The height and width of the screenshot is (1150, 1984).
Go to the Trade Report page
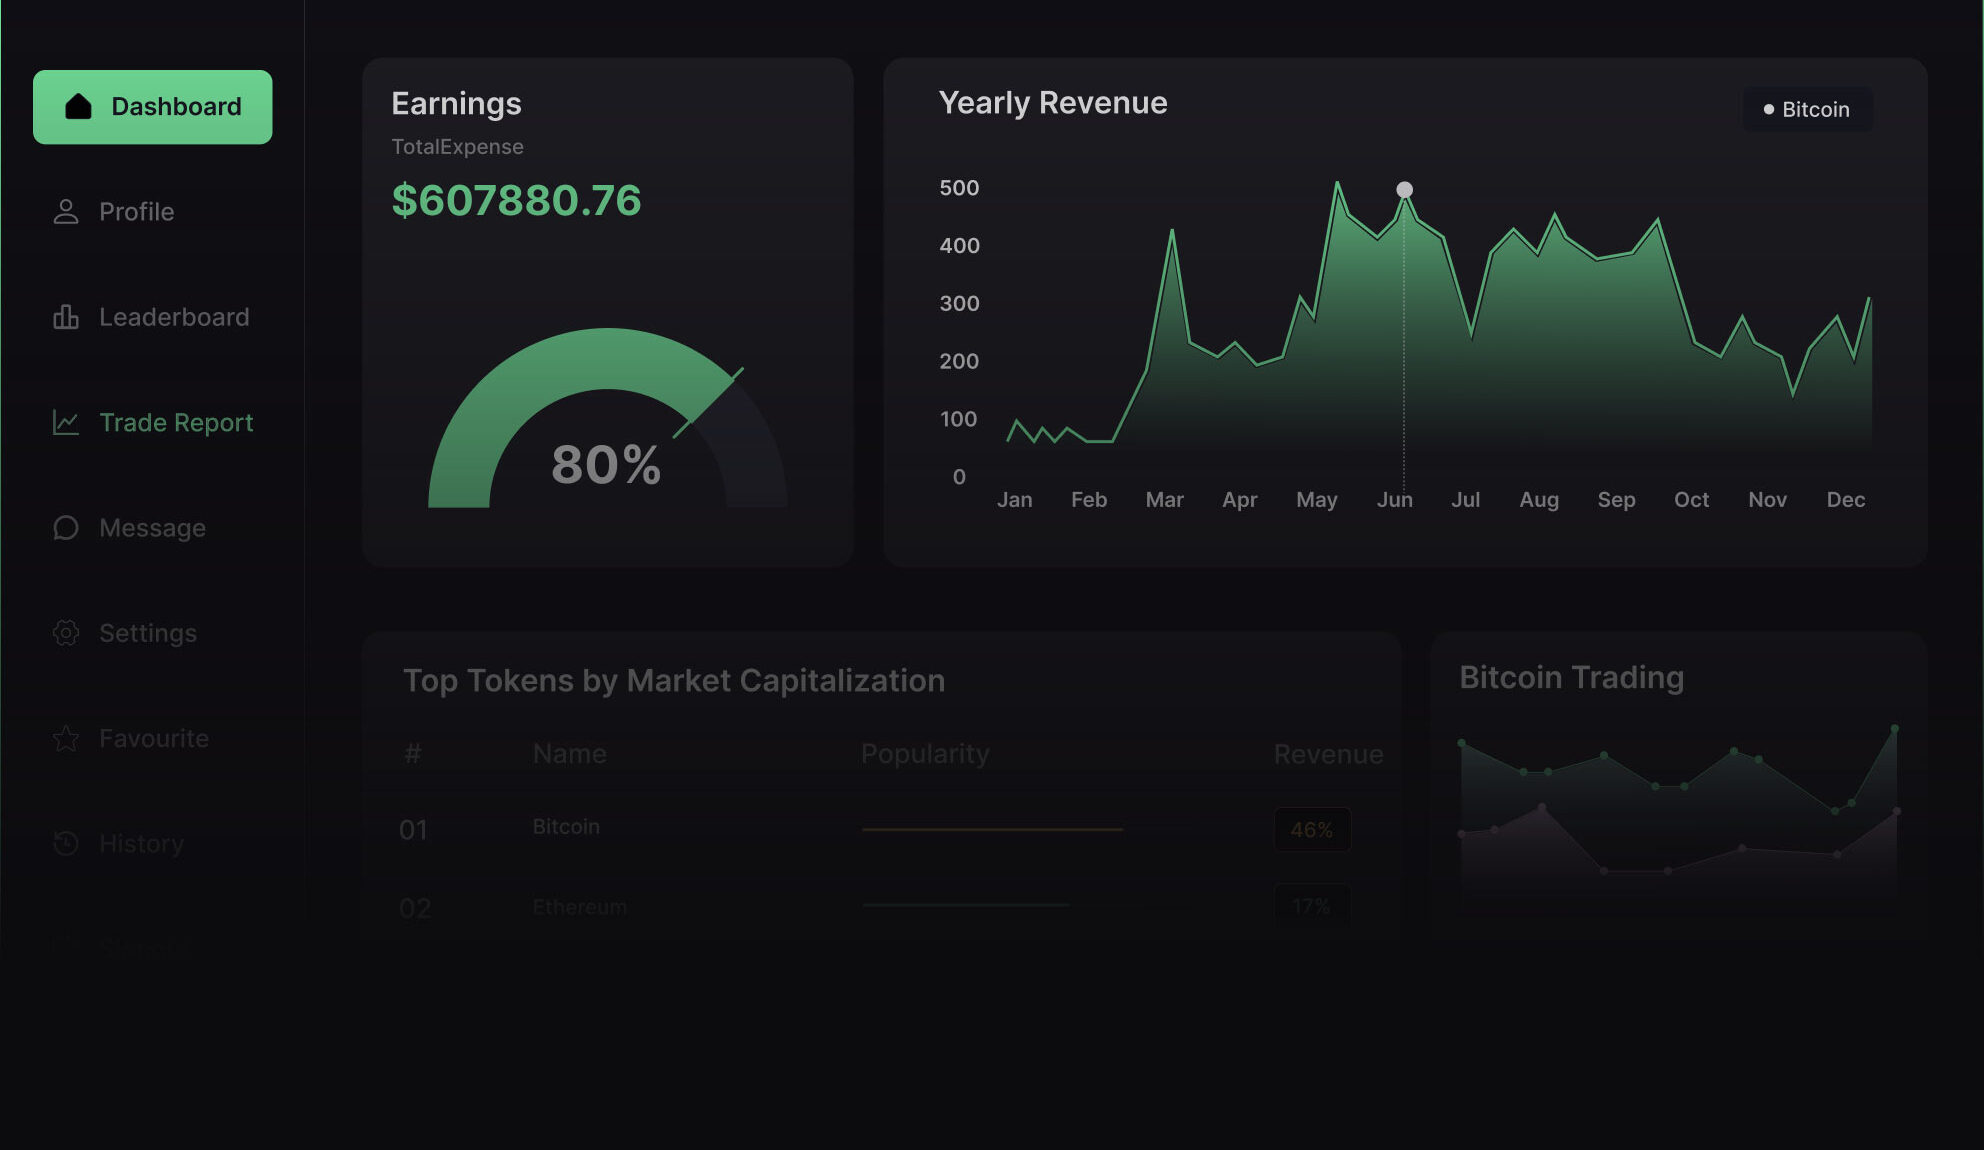176,423
